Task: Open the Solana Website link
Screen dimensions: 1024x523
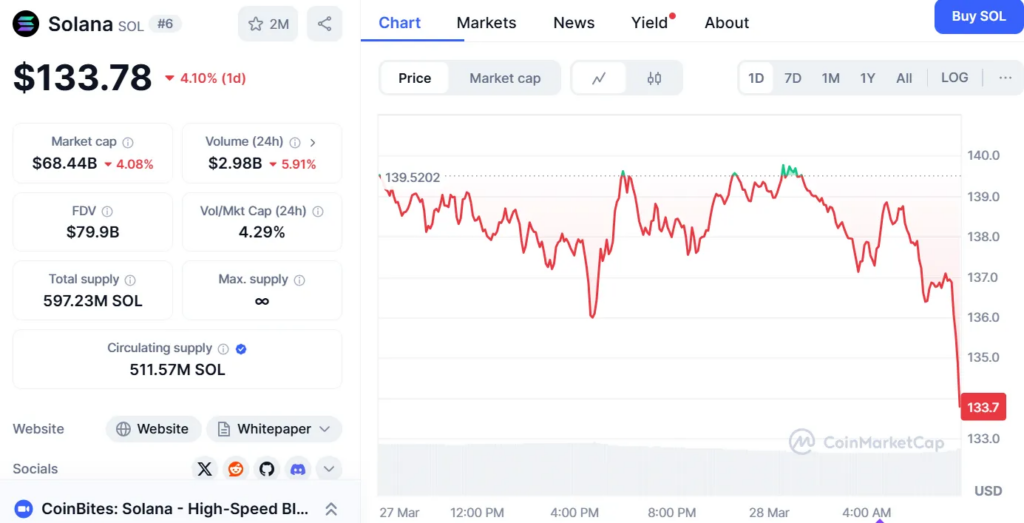Action: [x=153, y=429]
